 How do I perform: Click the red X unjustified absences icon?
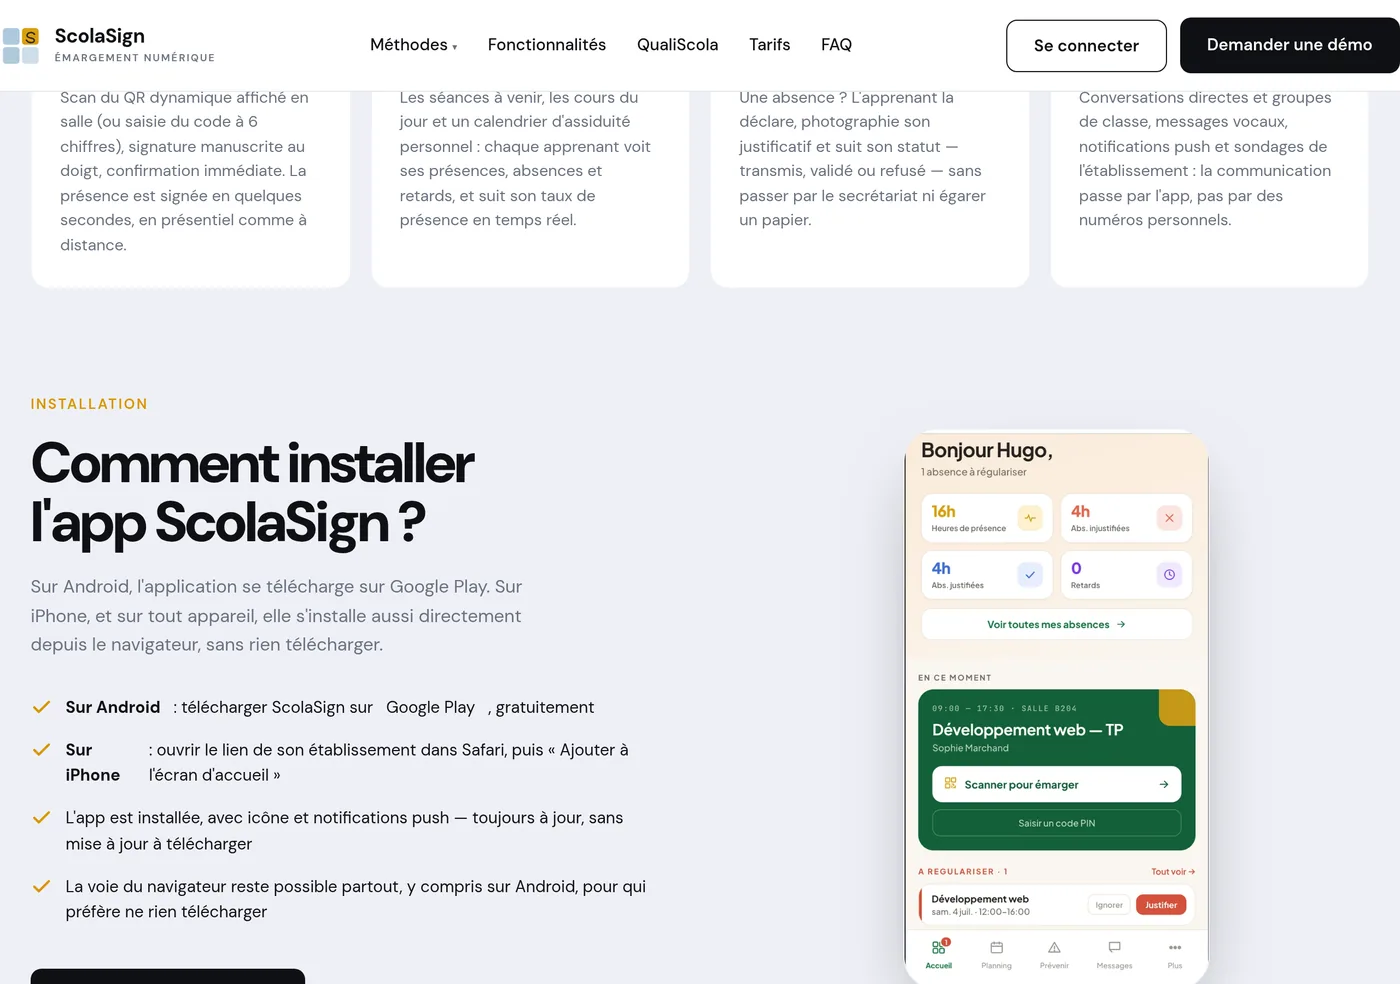(1169, 518)
